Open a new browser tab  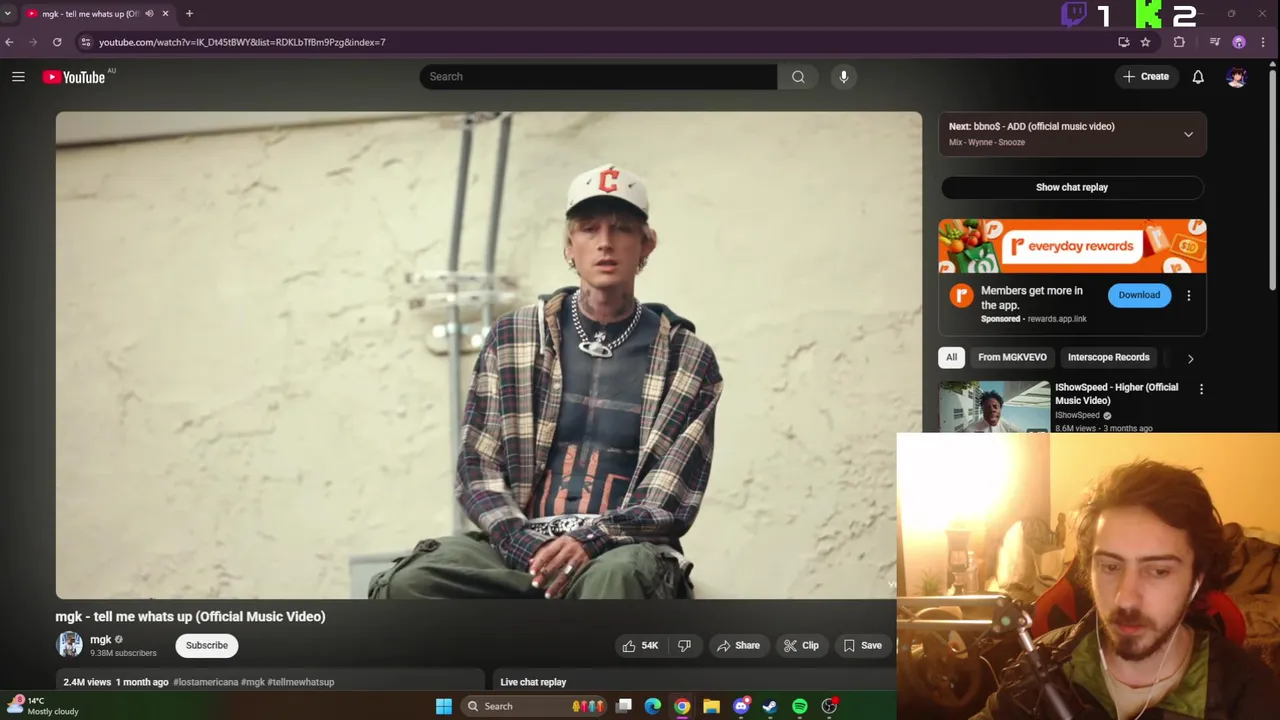189,14
